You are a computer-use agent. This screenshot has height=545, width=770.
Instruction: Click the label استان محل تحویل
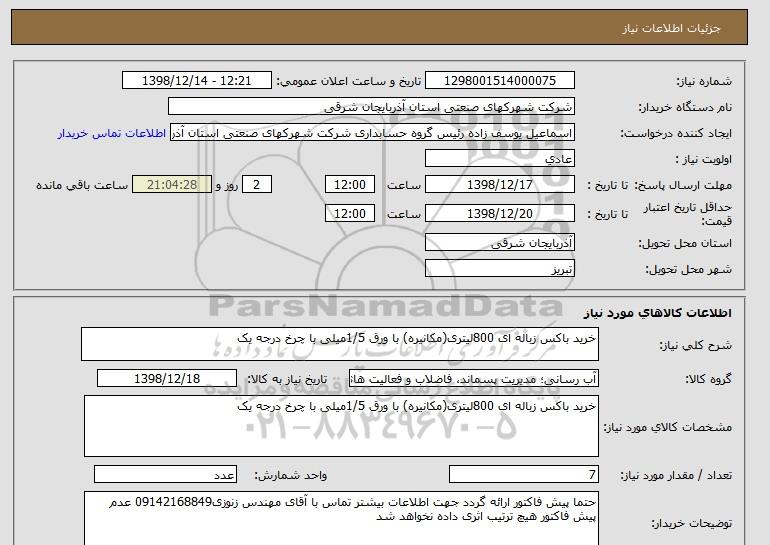(685, 244)
